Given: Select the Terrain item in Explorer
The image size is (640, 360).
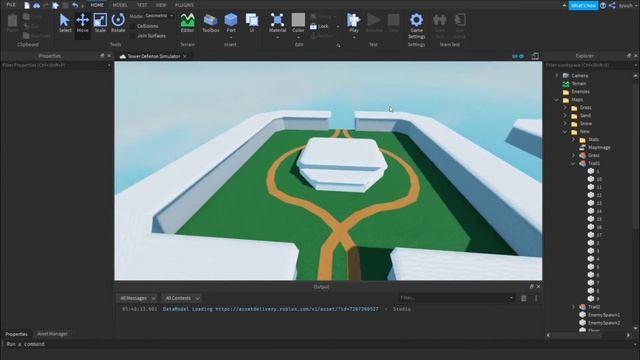Looking at the screenshot, I should tap(578, 84).
